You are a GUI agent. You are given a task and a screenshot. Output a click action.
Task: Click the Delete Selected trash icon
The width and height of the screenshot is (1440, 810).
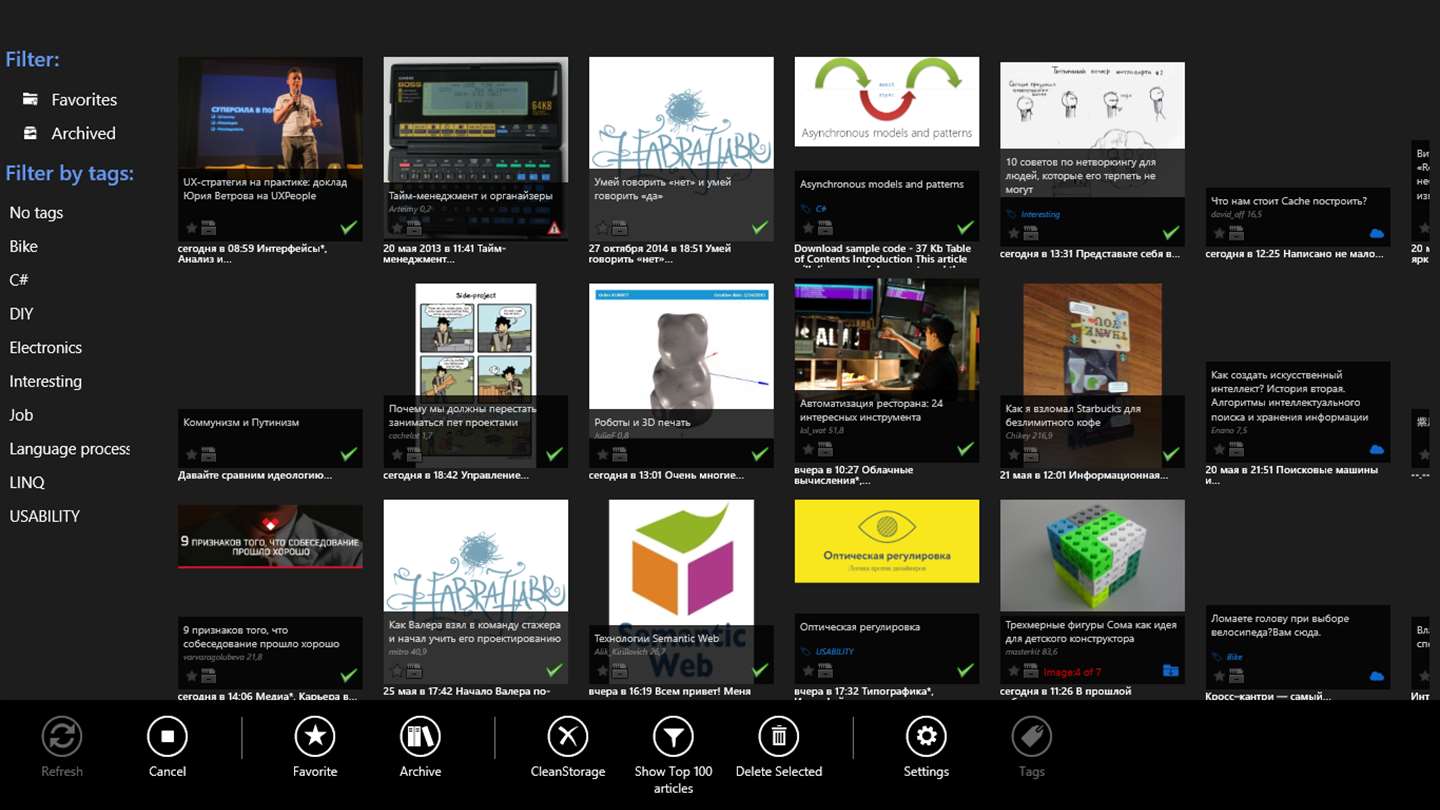(778, 738)
